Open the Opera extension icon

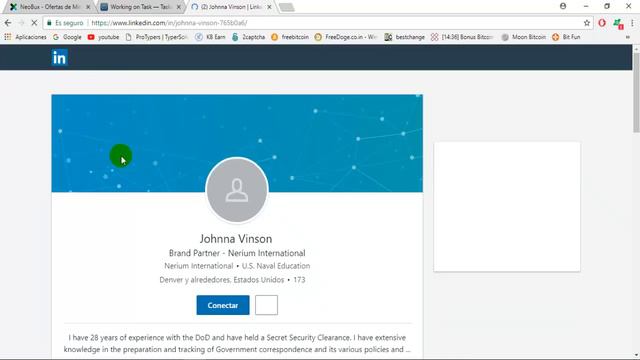(602, 23)
